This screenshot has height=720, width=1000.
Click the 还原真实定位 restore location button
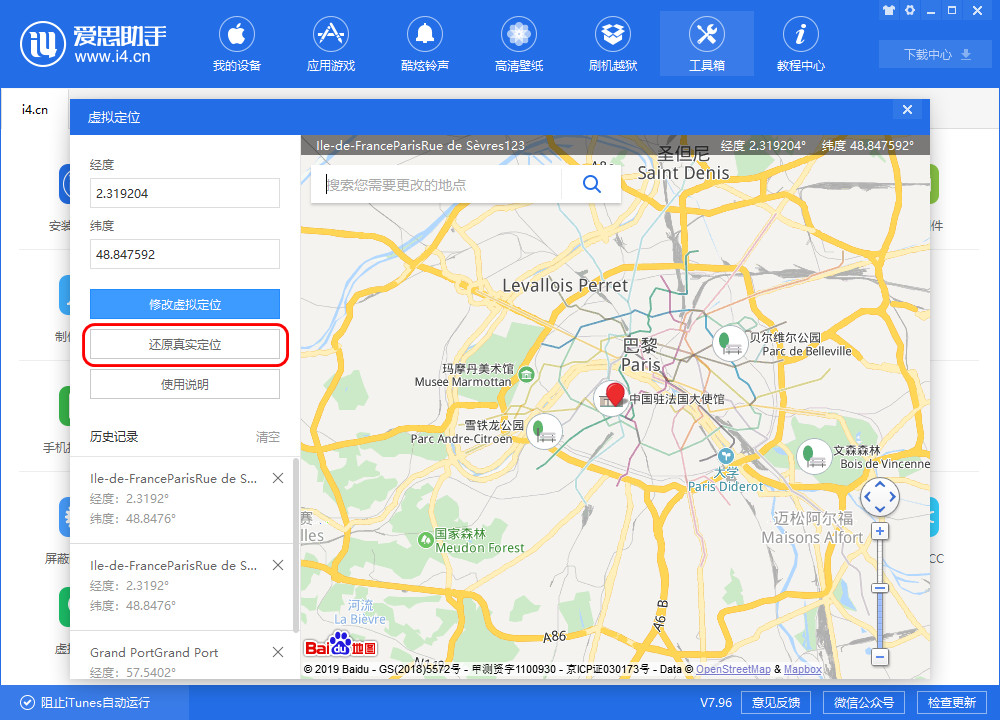coord(184,344)
